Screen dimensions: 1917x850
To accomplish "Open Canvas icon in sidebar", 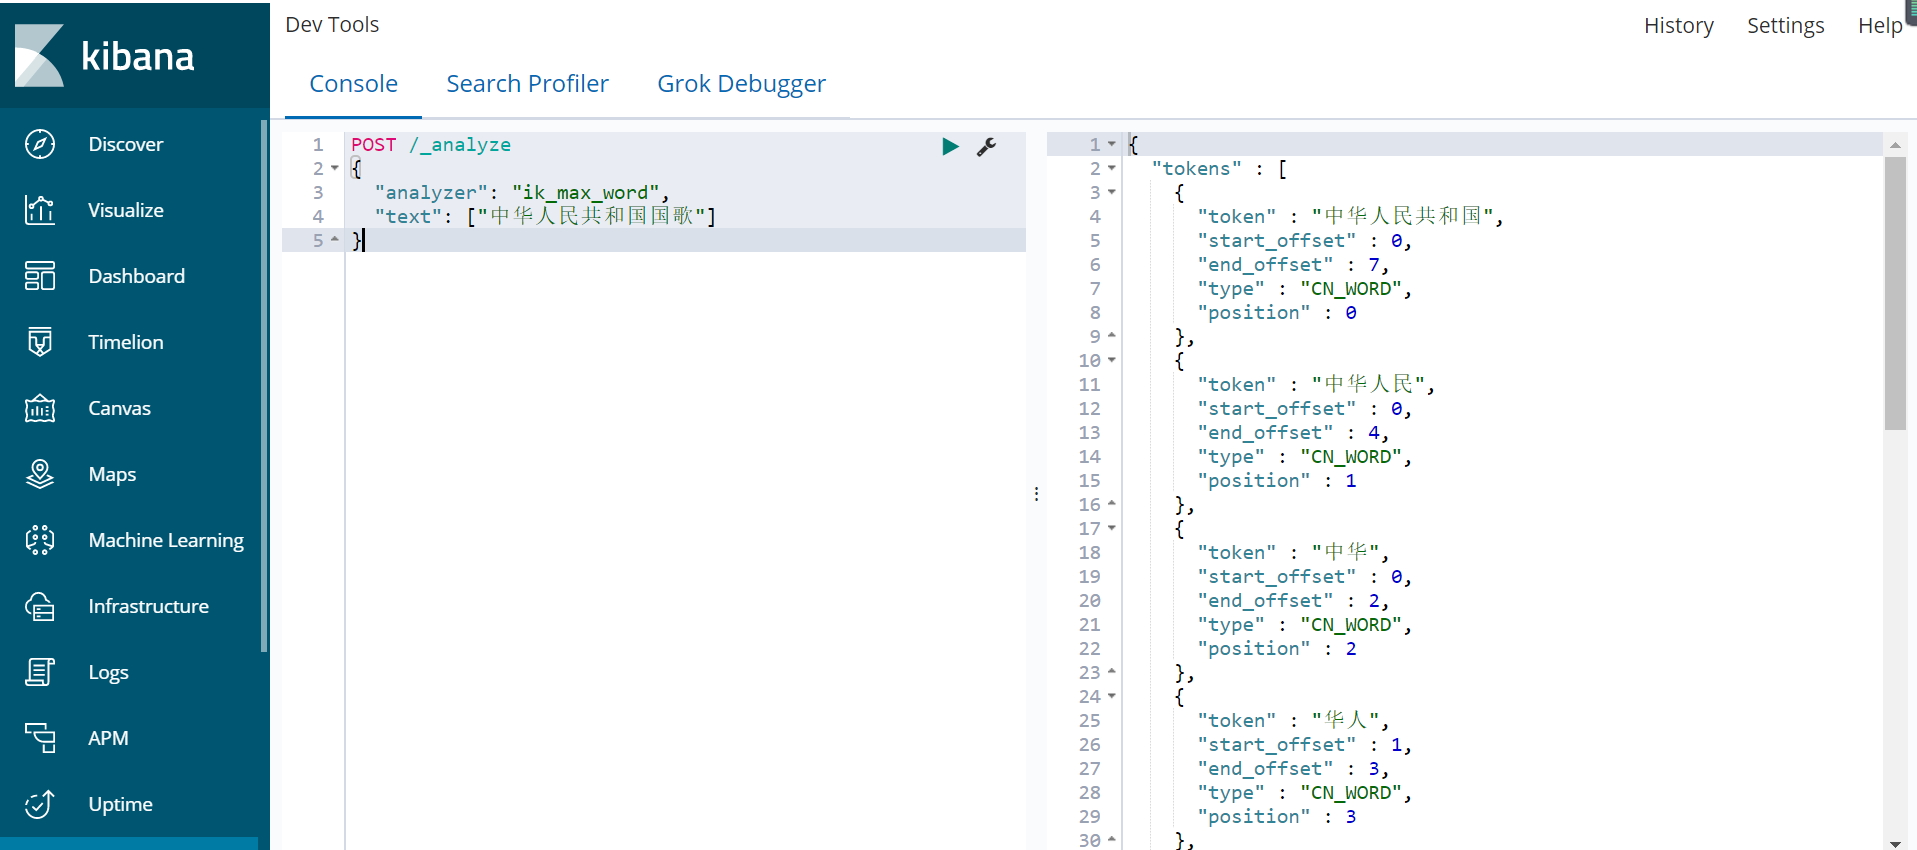I will pos(40,408).
